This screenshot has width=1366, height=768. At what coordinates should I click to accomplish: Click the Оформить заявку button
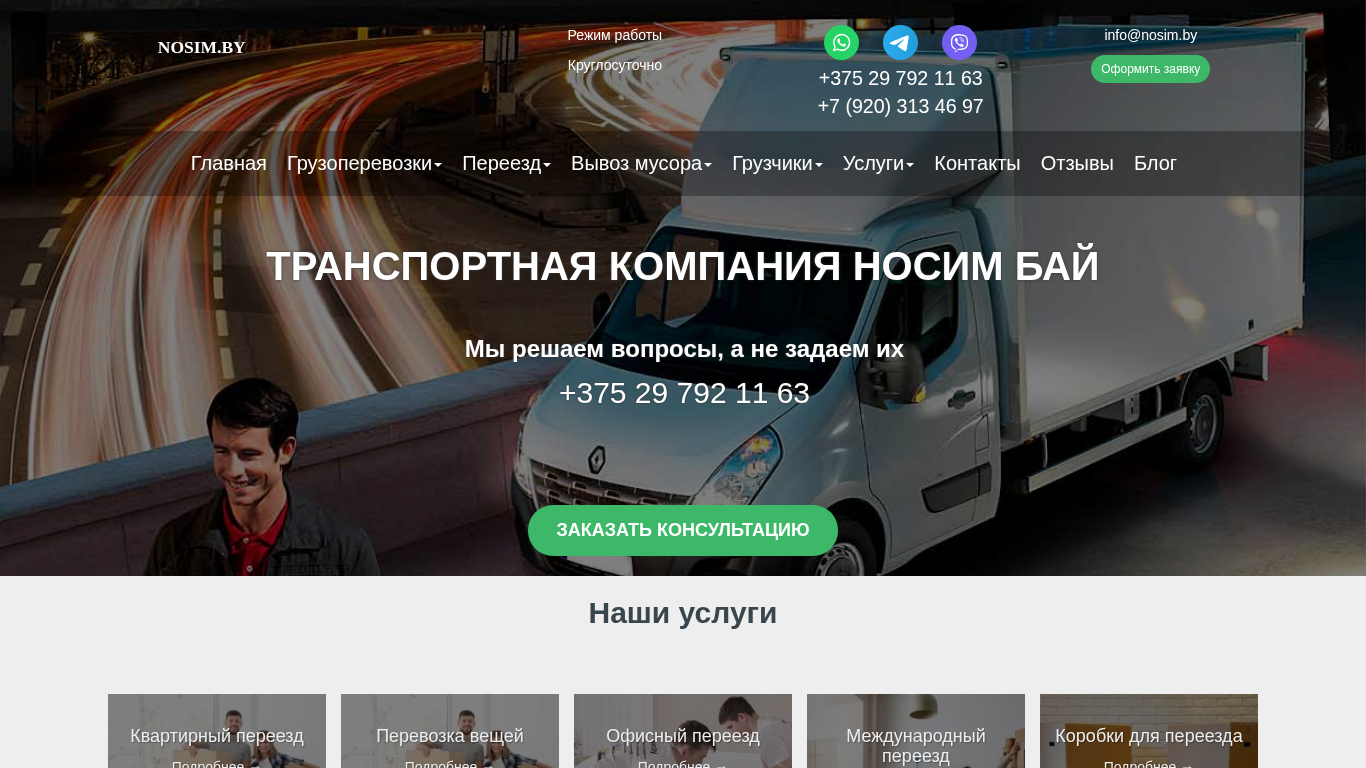[1150, 69]
